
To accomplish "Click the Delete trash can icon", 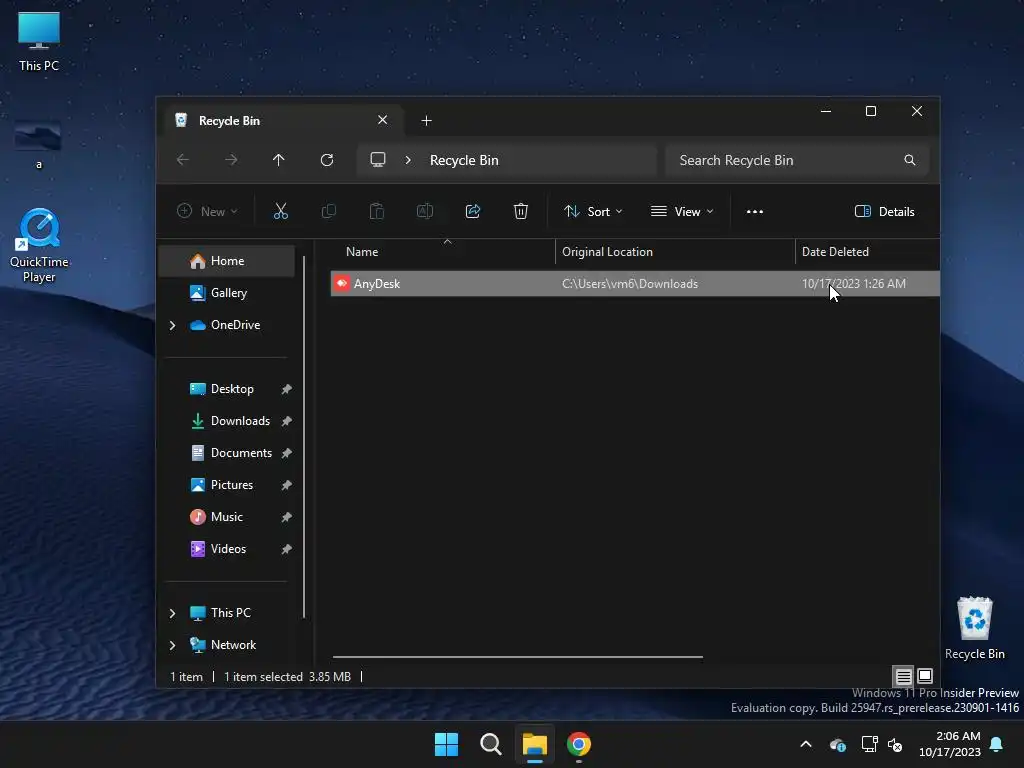I will pyautogui.click(x=520, y=211).
